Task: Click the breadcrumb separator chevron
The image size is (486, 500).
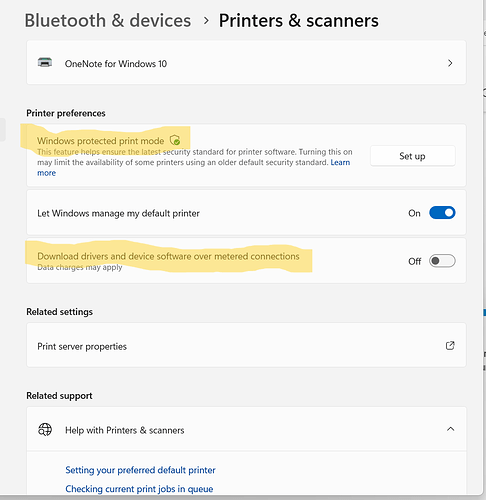Action: [x=206, y=21]
